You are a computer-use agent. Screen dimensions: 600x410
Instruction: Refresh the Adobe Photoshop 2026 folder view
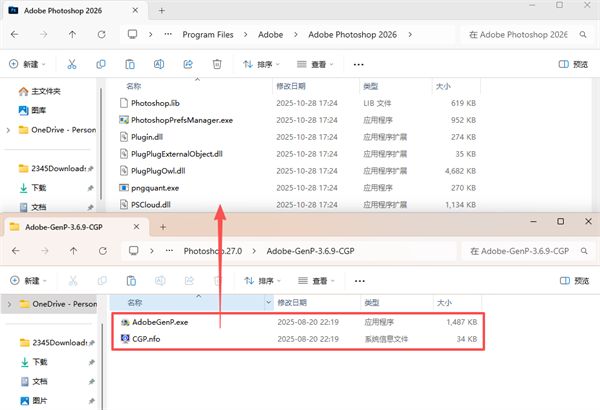click(101, 34)
